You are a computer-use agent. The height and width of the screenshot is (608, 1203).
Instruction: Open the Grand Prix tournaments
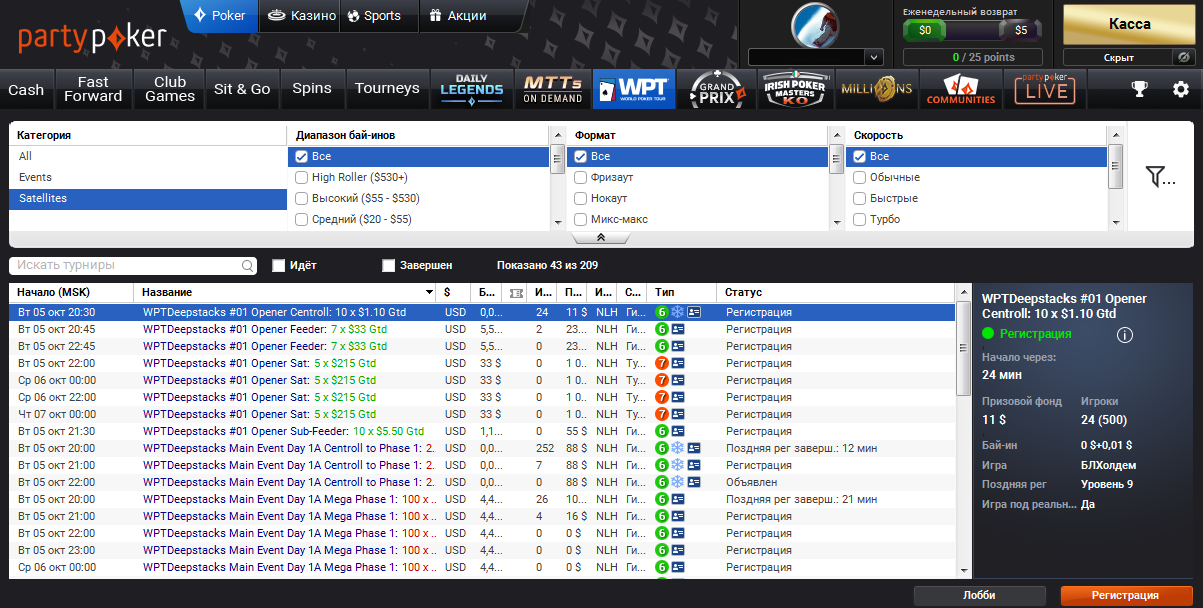tap(717, 89)
